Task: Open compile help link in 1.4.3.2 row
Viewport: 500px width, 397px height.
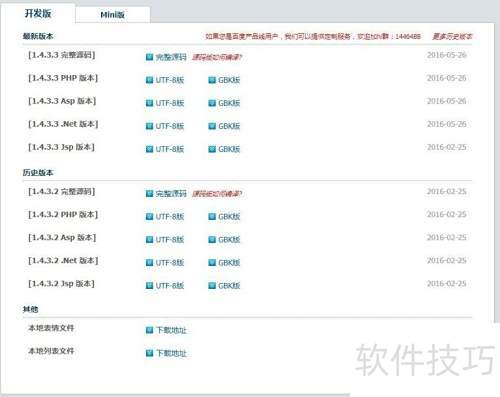Action: (x=217, y=194)
